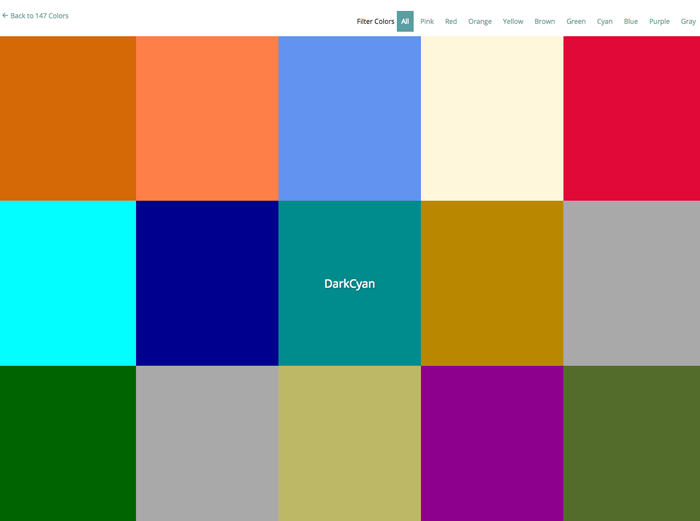Filter colors by Blue
Viewport: 700px width, 521px height.
[631, 21]
